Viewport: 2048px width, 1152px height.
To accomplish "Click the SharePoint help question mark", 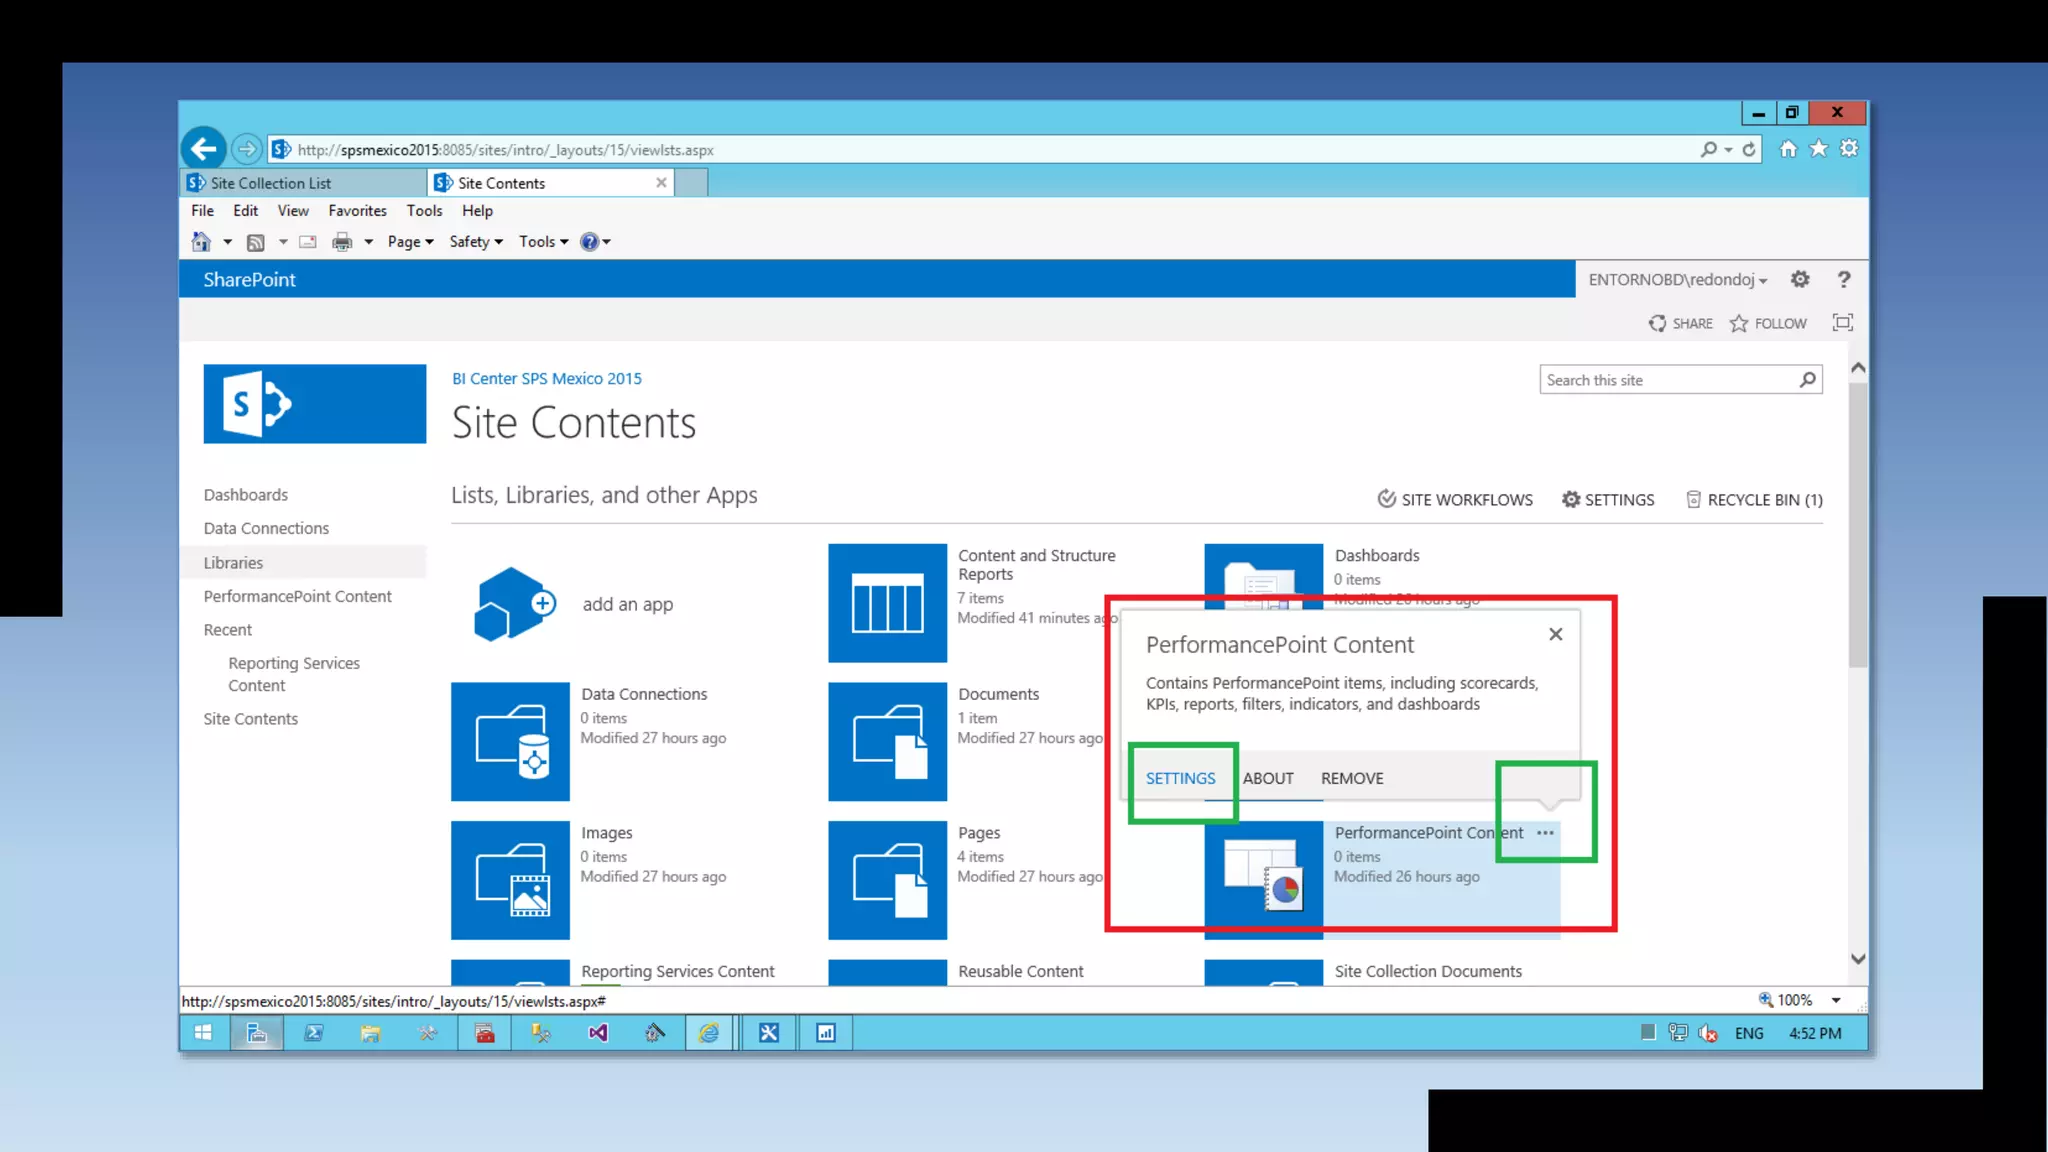I will [x=1843, y=280].
